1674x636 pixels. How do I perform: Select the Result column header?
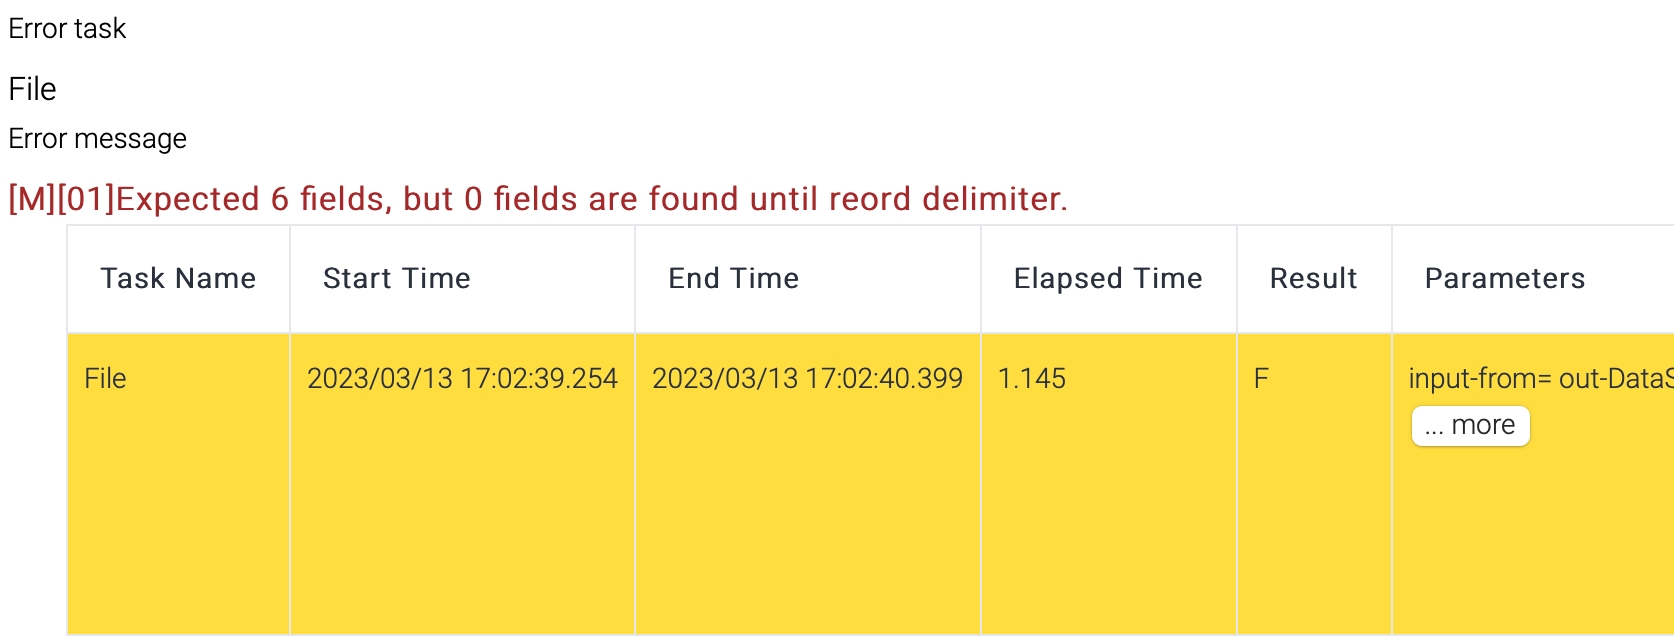tap(1313, 279)
